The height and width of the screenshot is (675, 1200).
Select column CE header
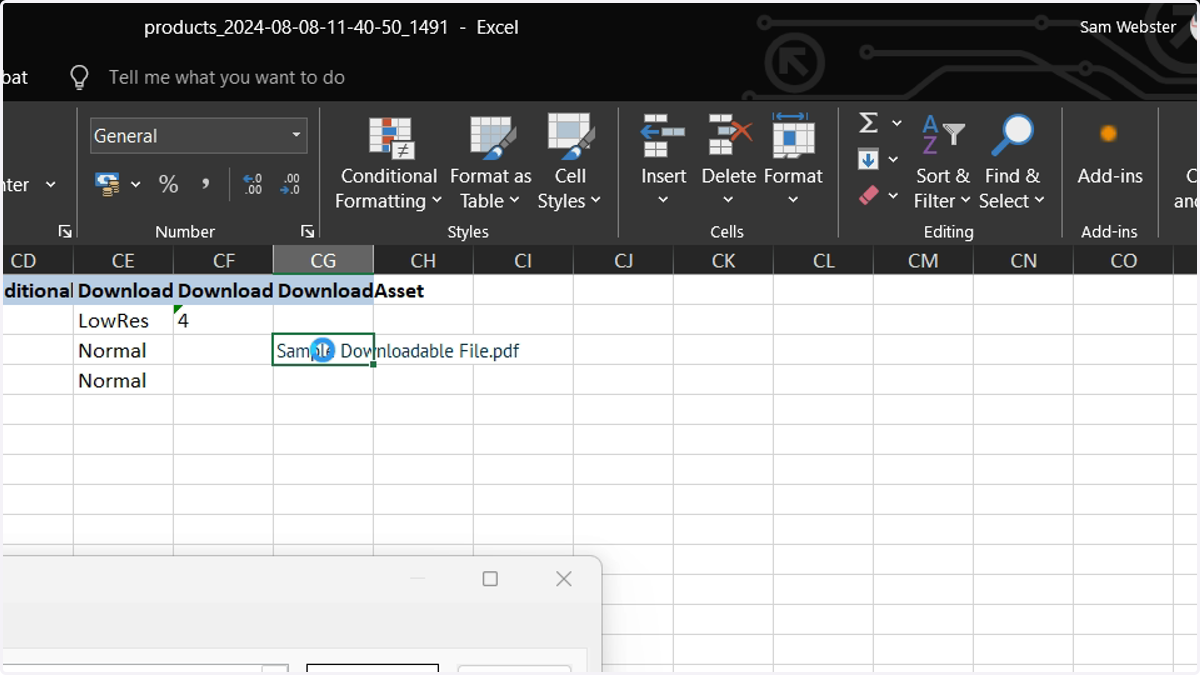coord(123,260)
